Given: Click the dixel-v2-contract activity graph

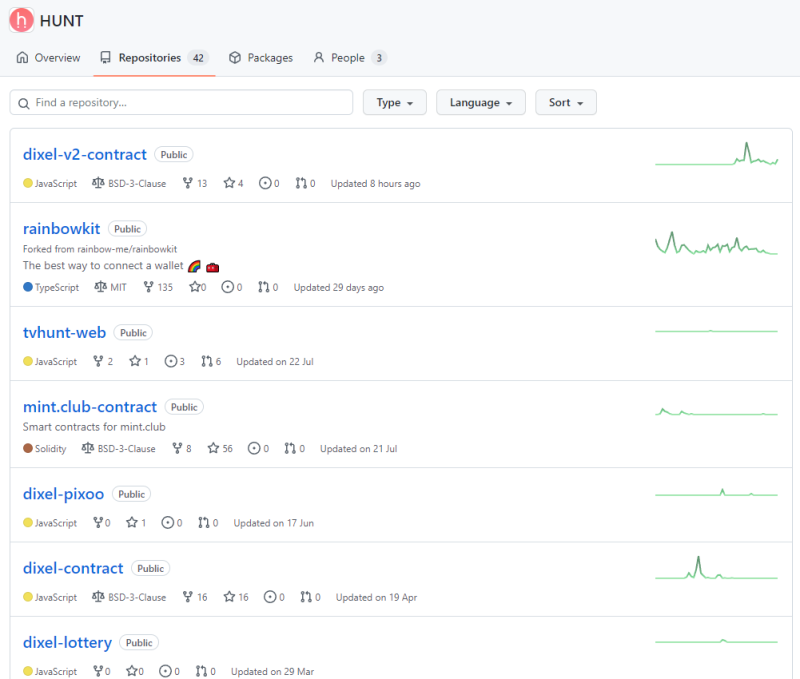Looking at the screenshot, I should pos(716,154).
